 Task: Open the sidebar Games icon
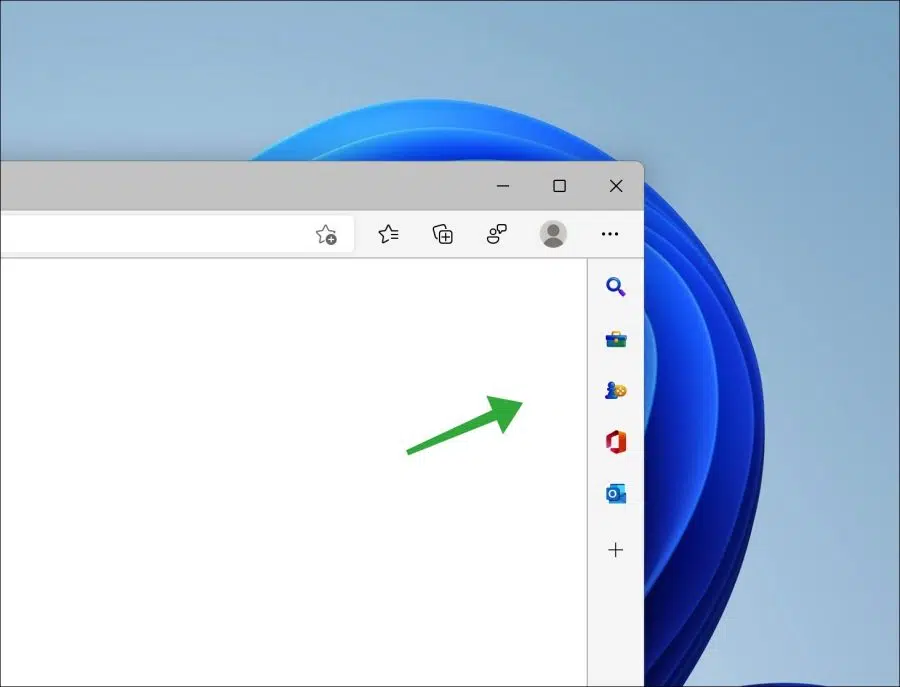616,390
